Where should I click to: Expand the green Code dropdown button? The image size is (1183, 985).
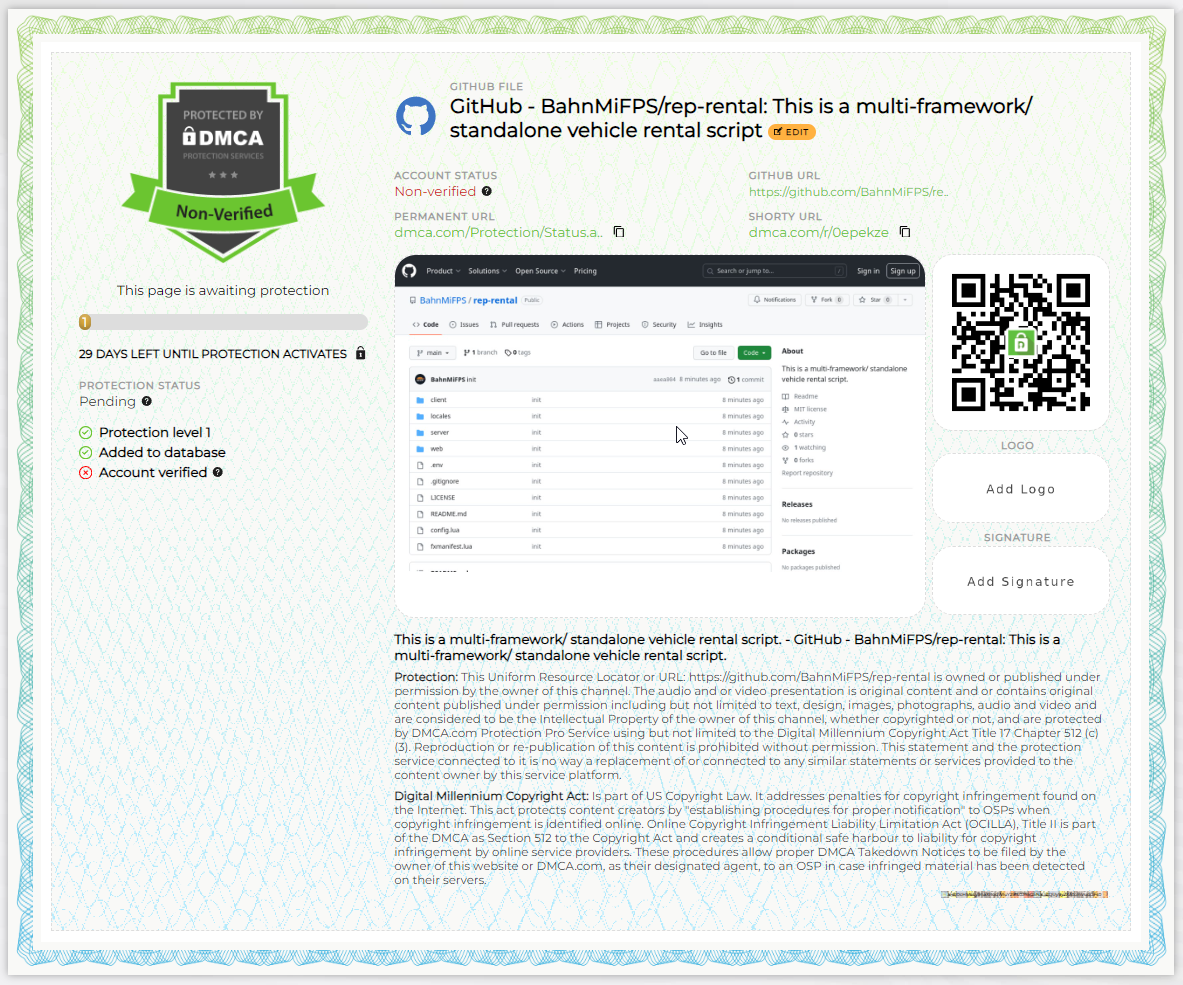coord(755,352)
